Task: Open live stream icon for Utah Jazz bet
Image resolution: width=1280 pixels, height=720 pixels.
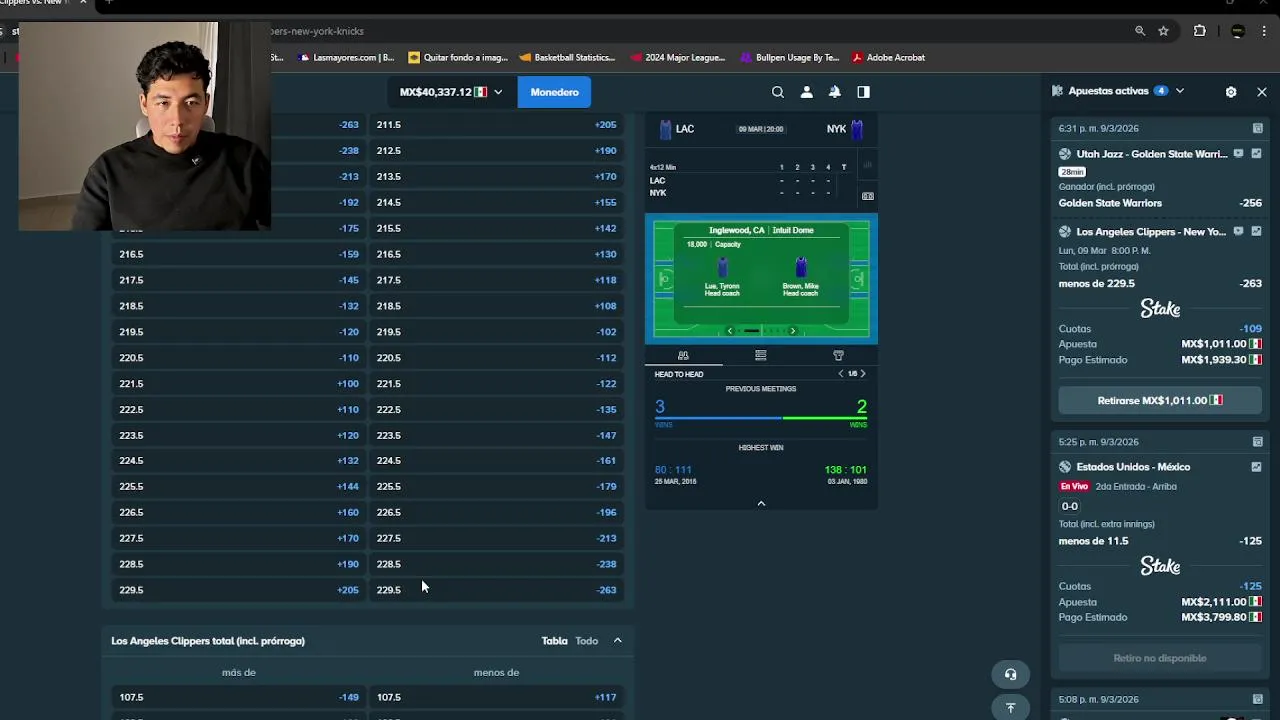Action: tap(1238, 154)
